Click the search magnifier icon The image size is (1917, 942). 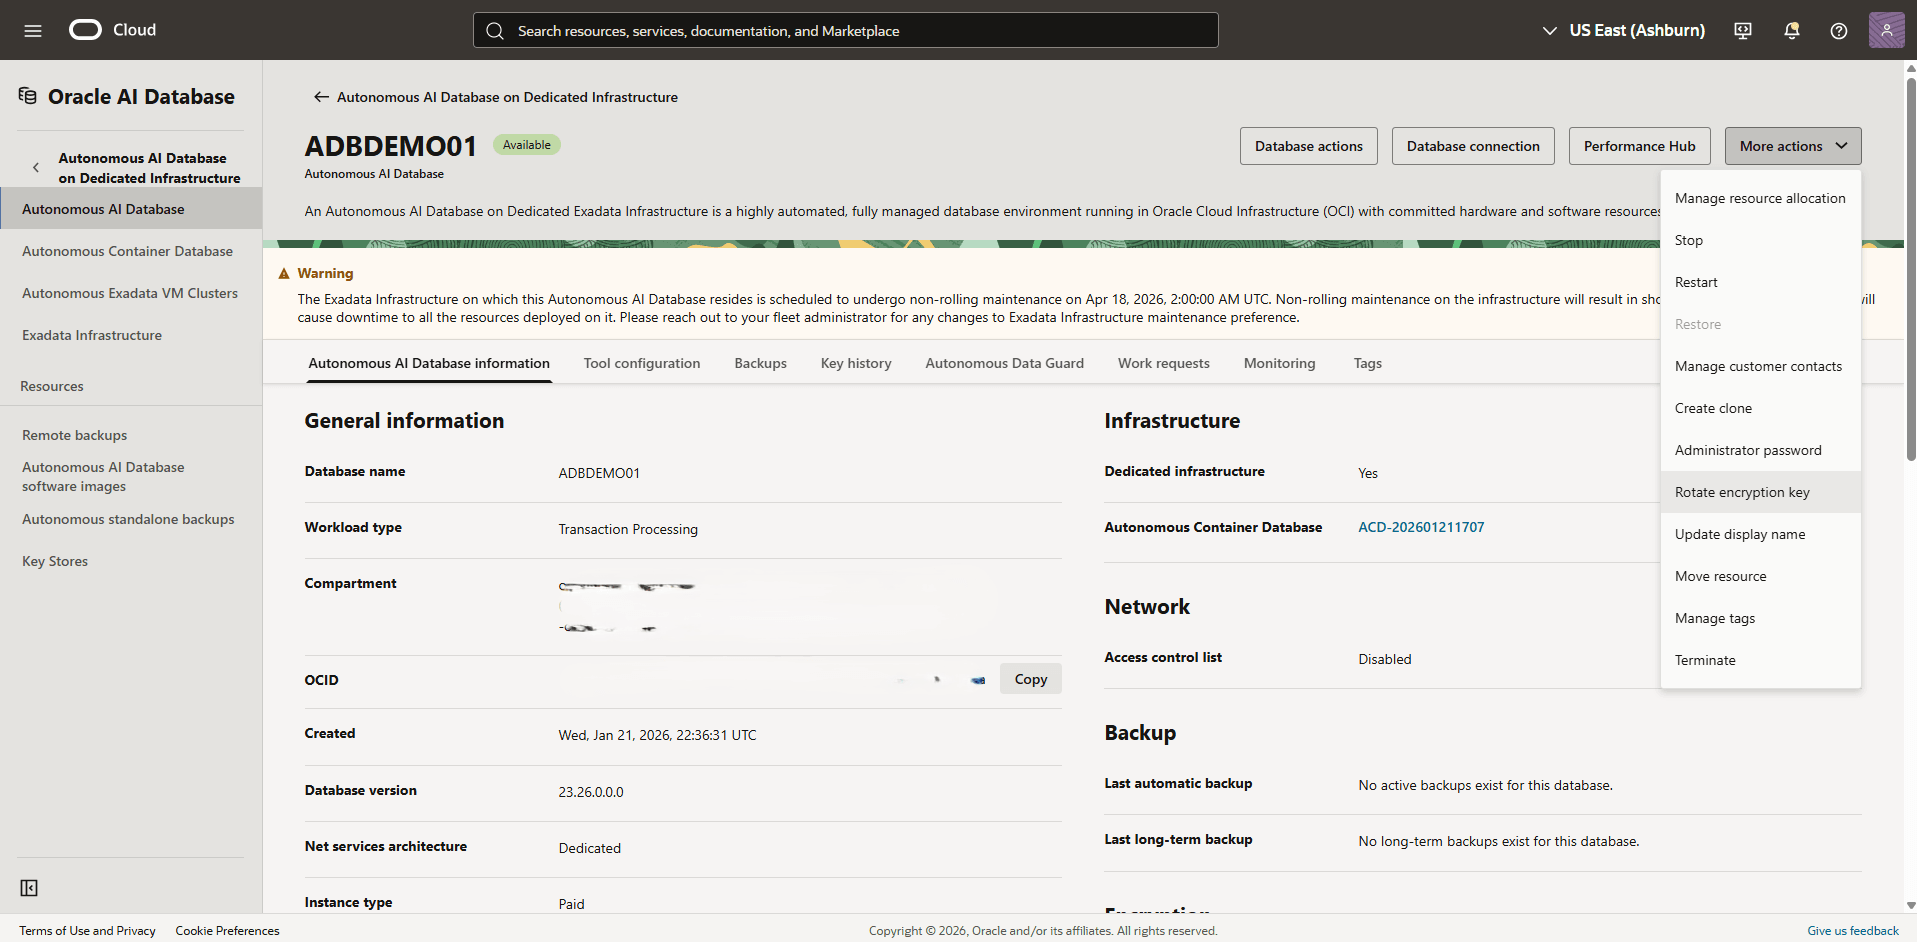495,30
